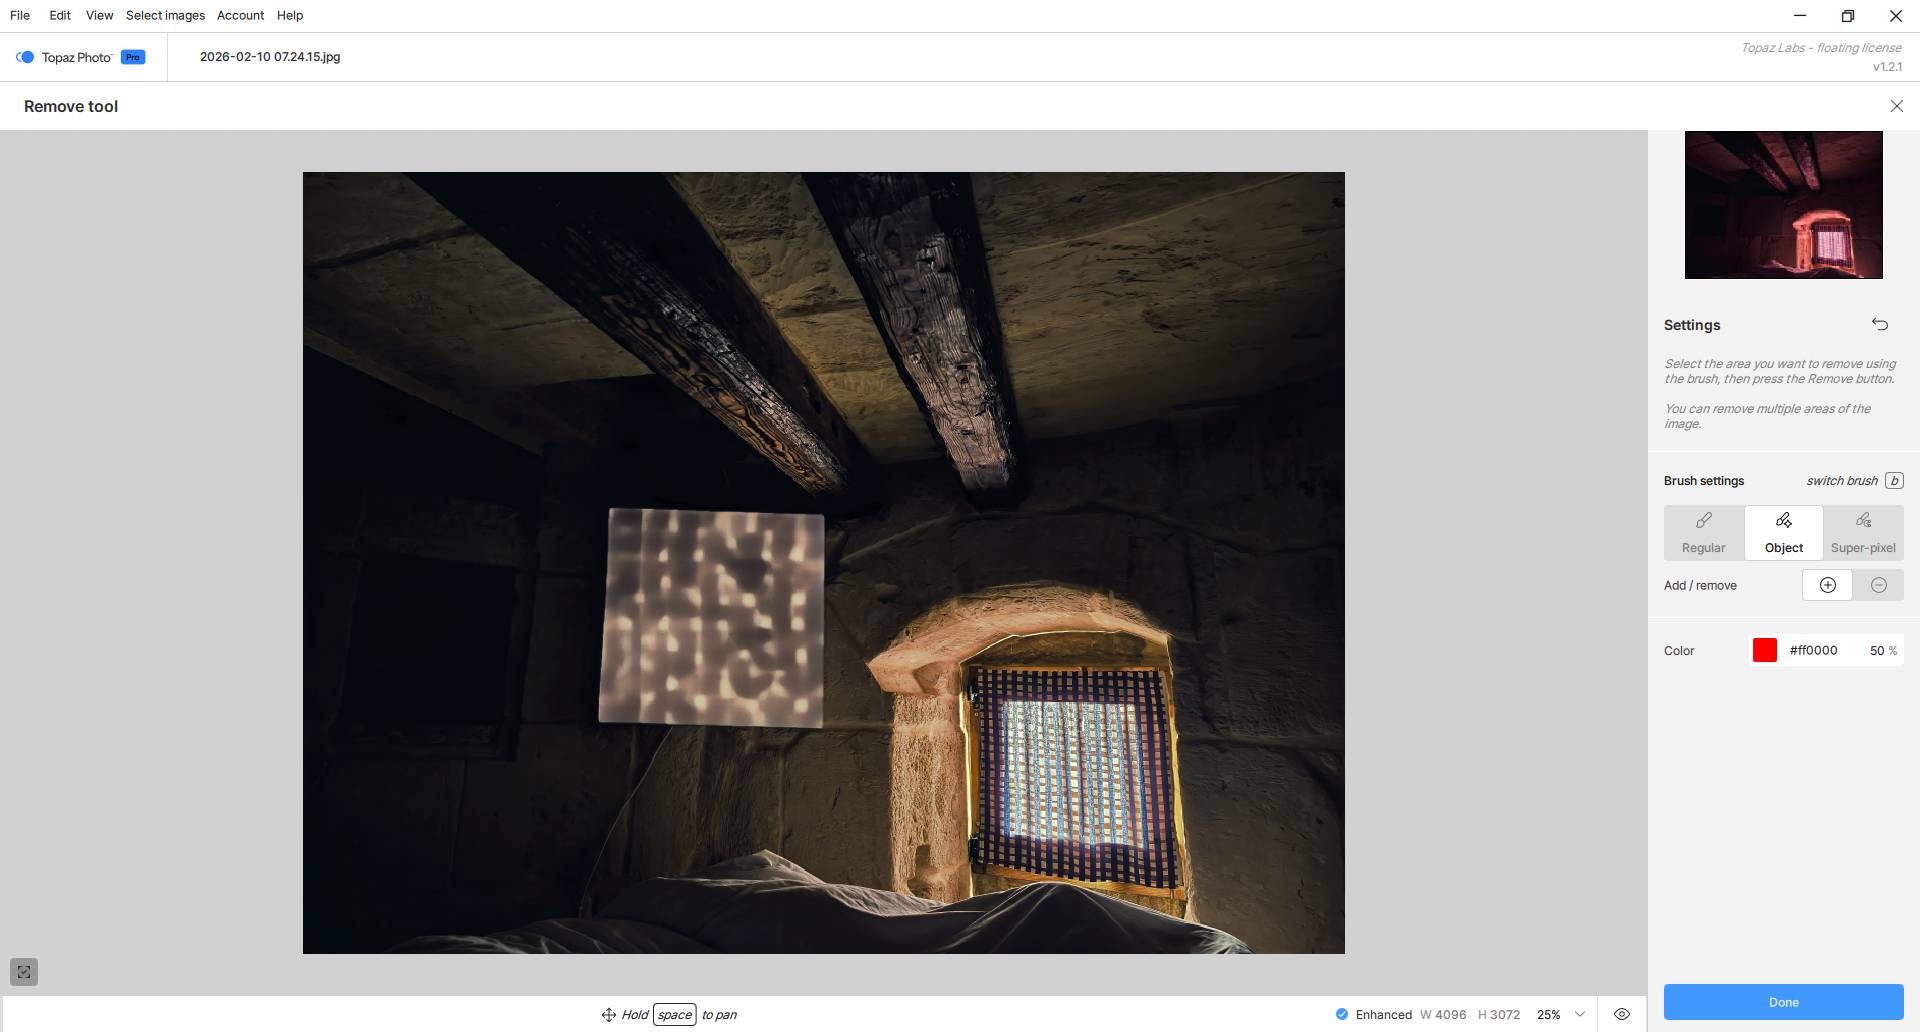Edit the #ff0000 hex color field
The width and height of the screenshot is (1920, 1032).
1813,650
